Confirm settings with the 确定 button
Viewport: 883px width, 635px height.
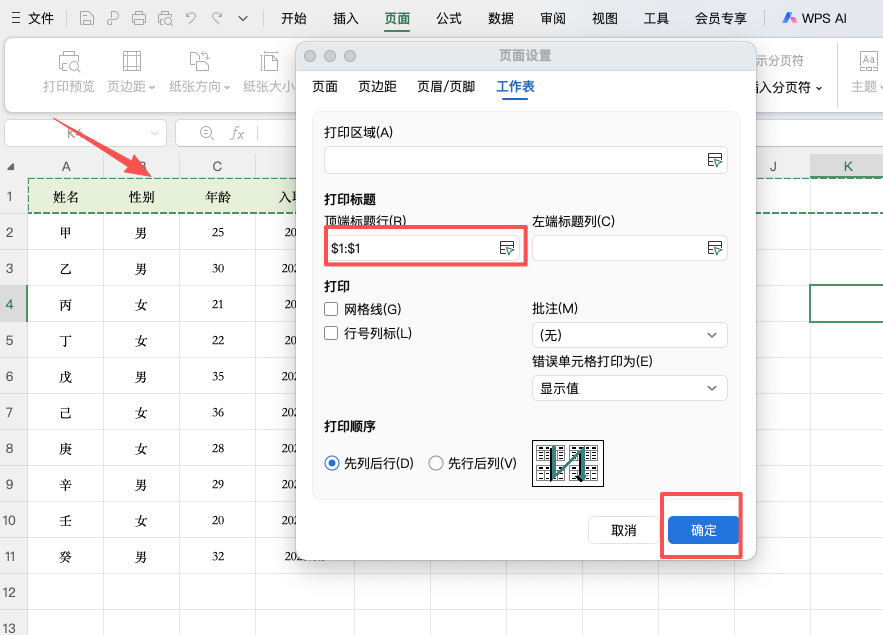(702, 530)
